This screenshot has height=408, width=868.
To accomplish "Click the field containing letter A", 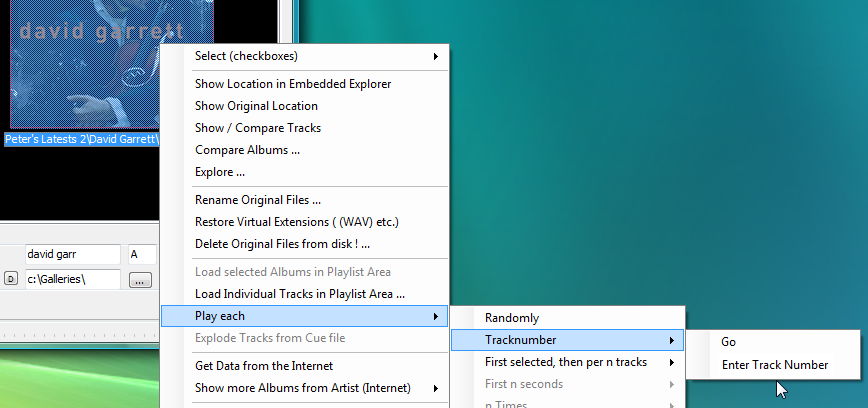I will (x=142, y=255).
